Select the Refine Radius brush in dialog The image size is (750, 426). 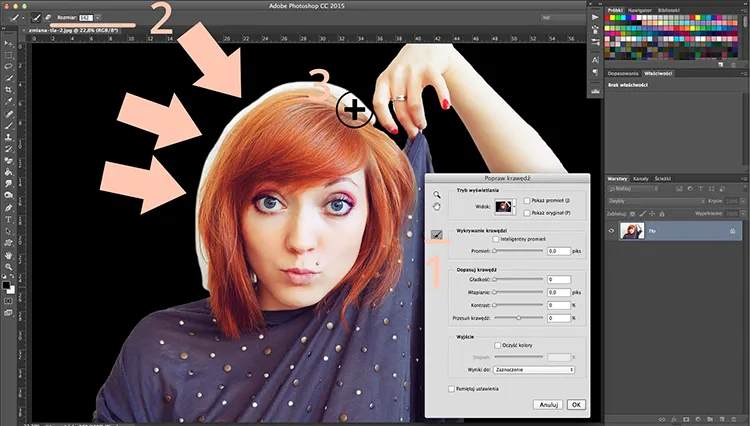coord(435,235)
